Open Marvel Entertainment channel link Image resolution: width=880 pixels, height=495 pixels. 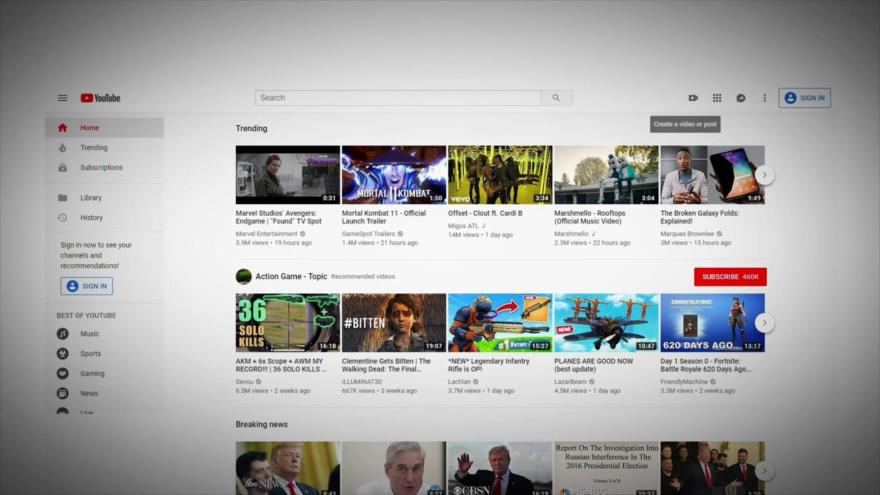[x=267, y=233]
